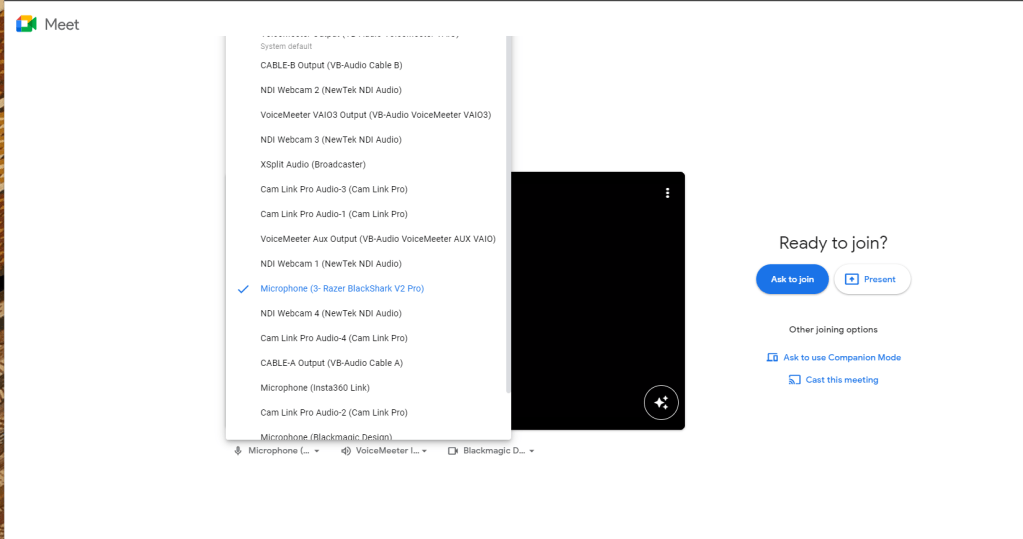Click the Ask to join button
This screenshot has height=539, width=1023.
(x=792, y=279)
